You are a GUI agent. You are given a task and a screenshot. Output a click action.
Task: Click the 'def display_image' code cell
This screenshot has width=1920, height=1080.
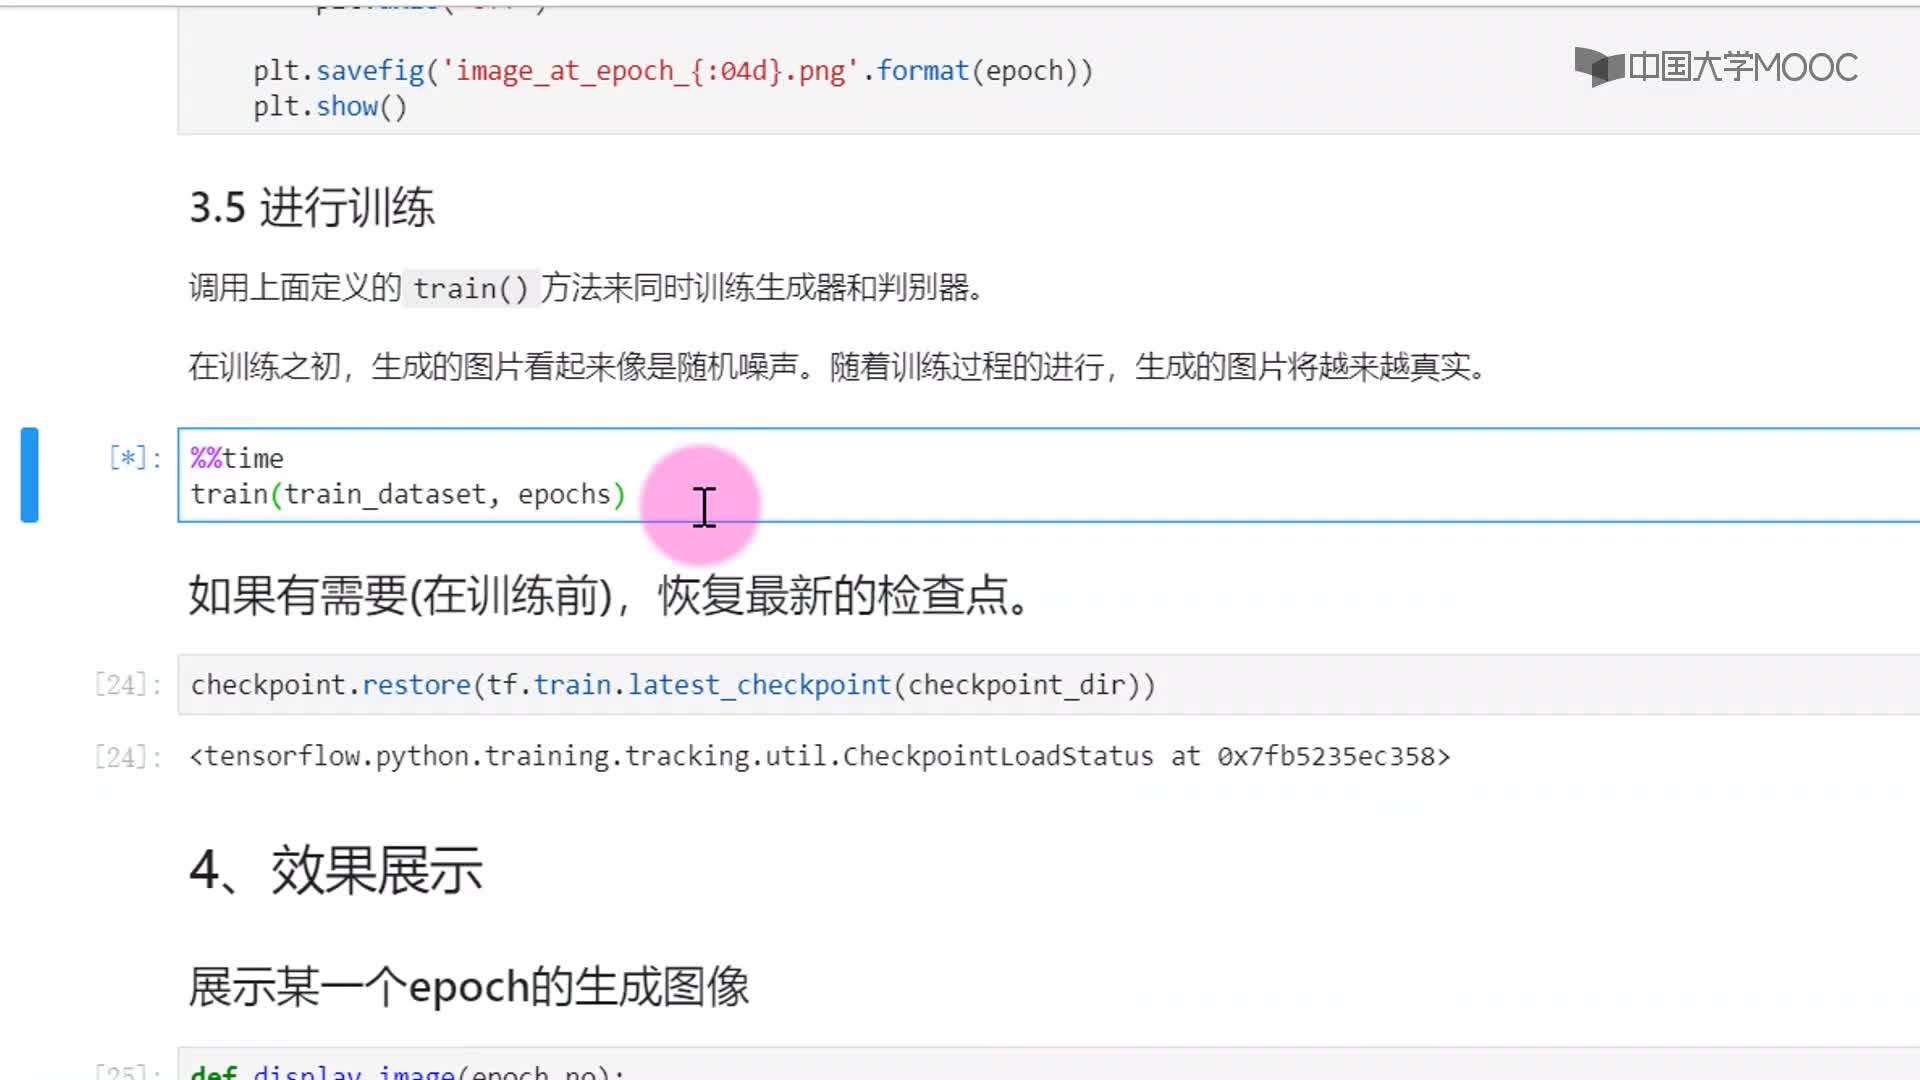(1048, 1064)
